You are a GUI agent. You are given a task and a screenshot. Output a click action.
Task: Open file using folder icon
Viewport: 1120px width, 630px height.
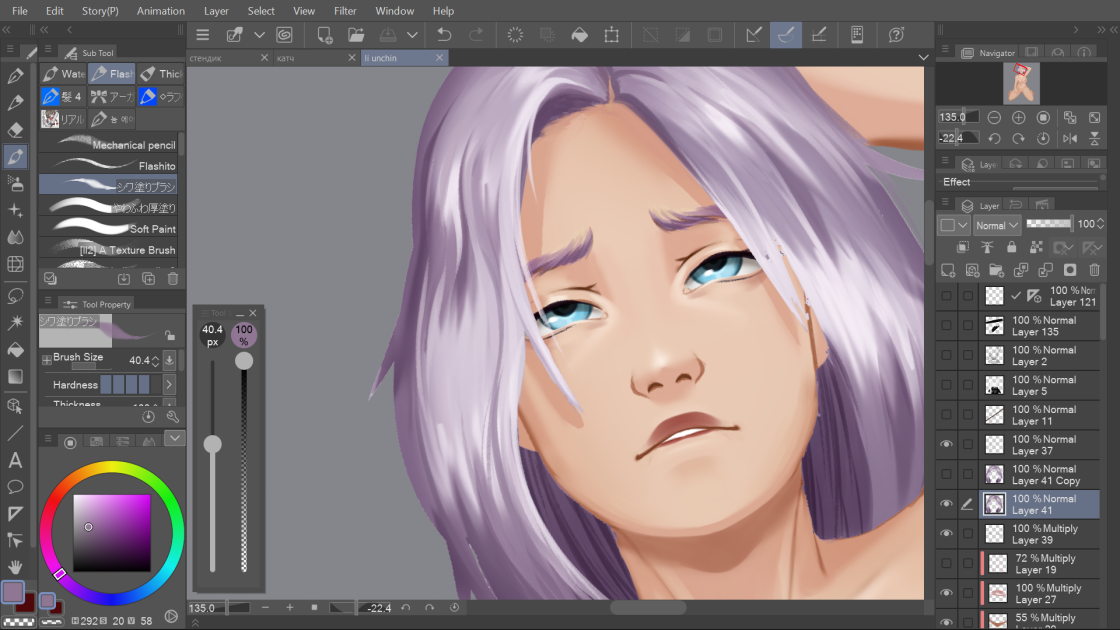[356, 35]
